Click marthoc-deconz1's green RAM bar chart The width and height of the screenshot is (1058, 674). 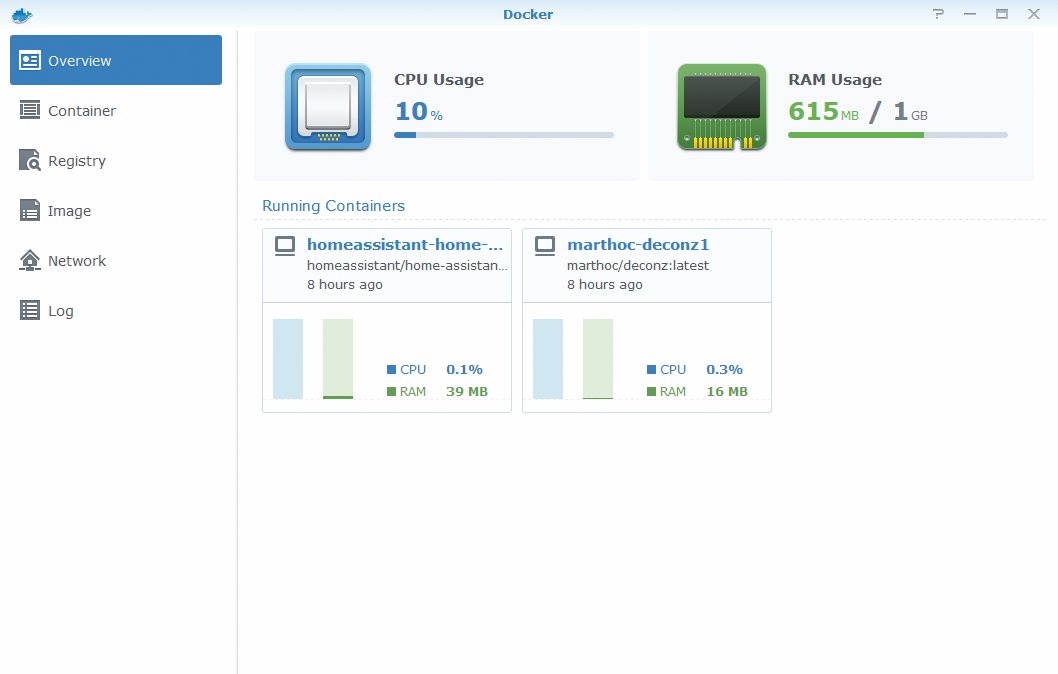coord(598,359)
